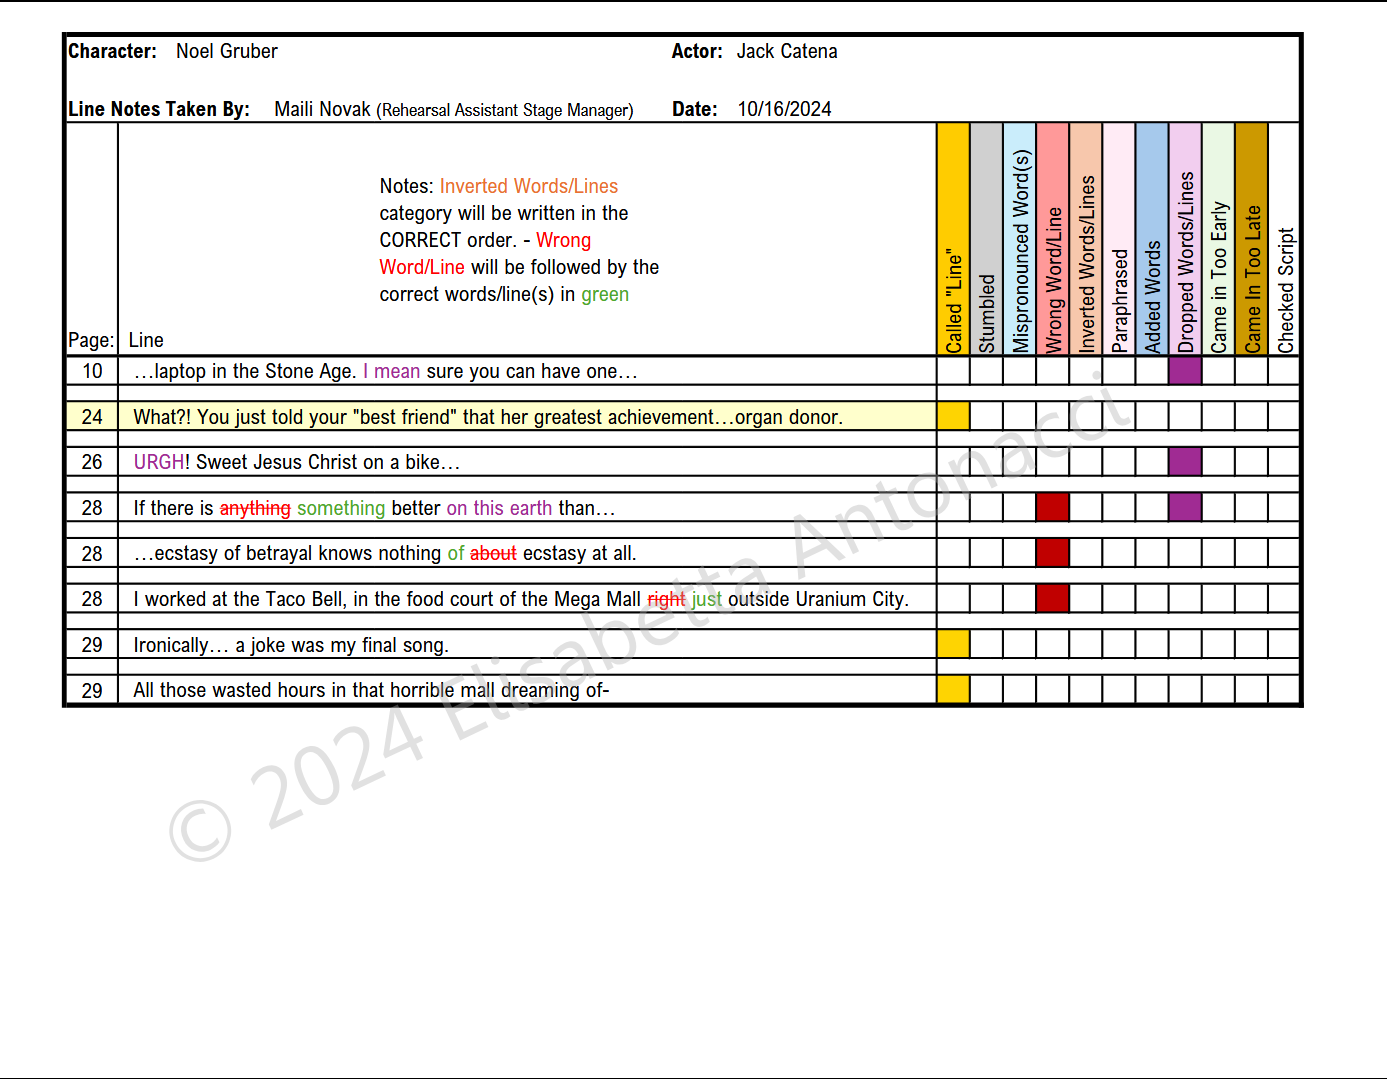Click purple Dropped Words cell in anything/something row
Image resolution: width=1387 pixels, height=1079 pixels.
click(x=1185, y=507)
